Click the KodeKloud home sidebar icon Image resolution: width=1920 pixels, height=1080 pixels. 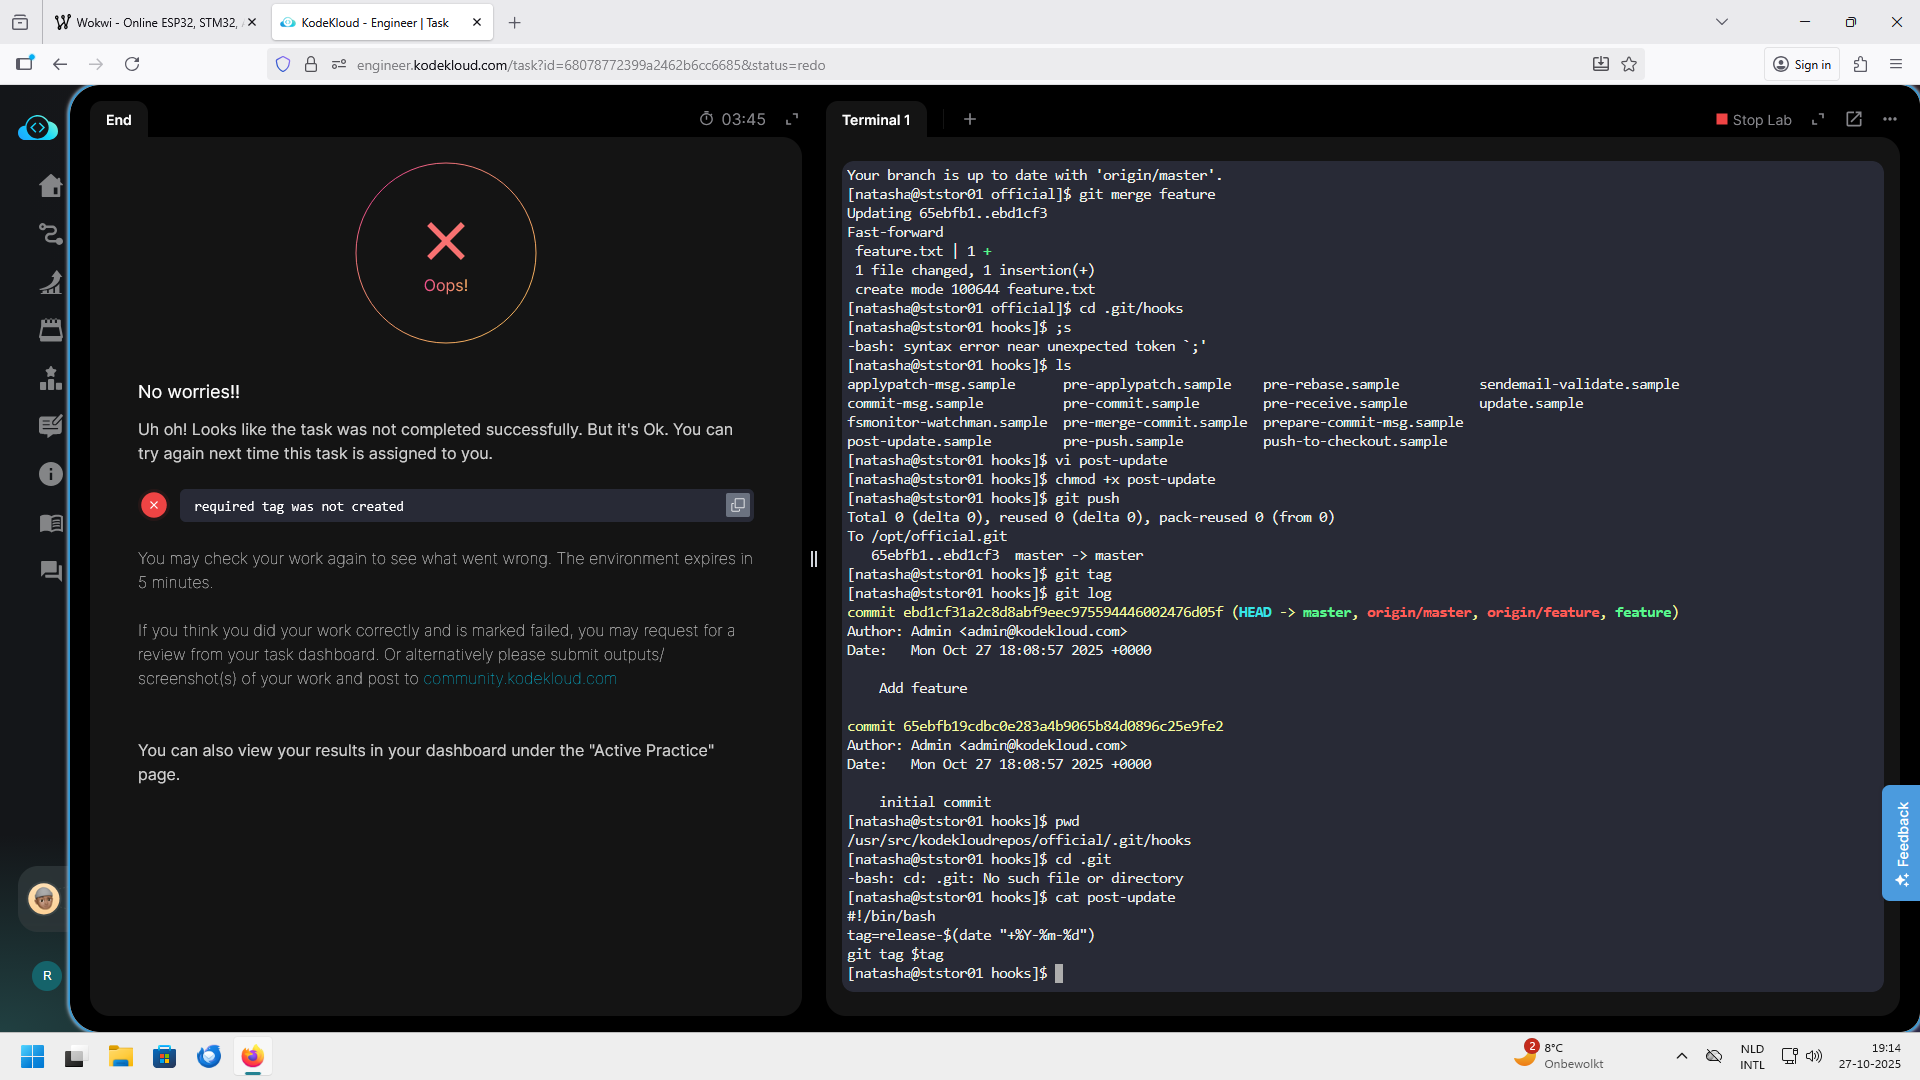point(50,186)
